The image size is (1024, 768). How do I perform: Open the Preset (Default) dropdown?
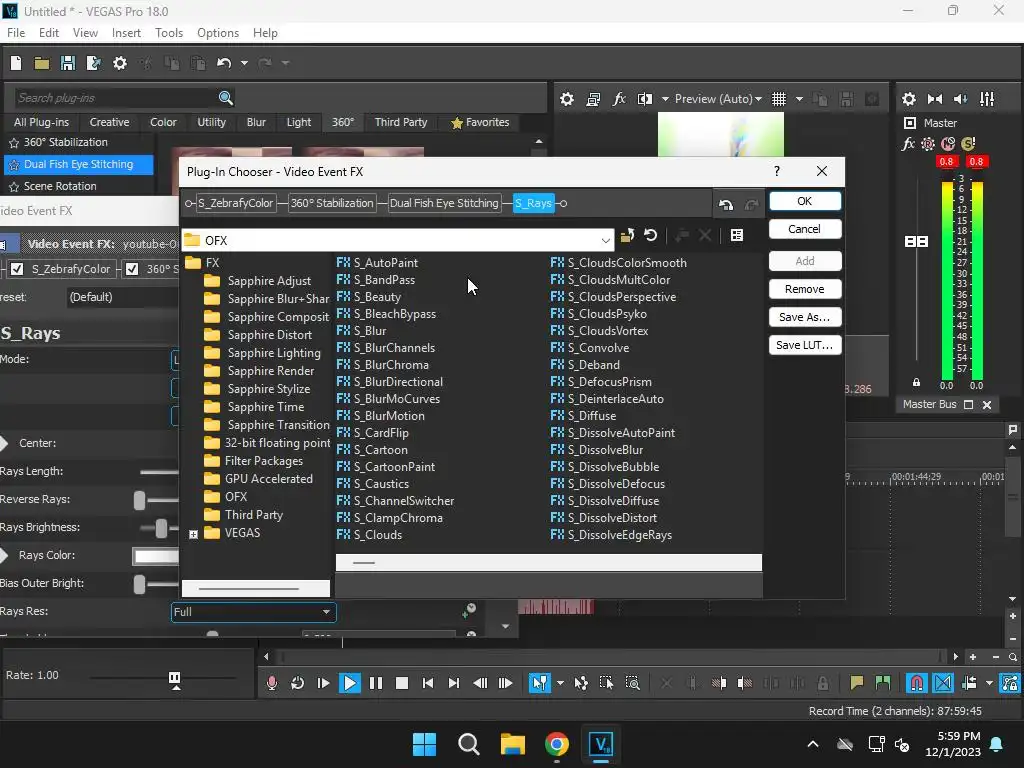coord(123,297)
